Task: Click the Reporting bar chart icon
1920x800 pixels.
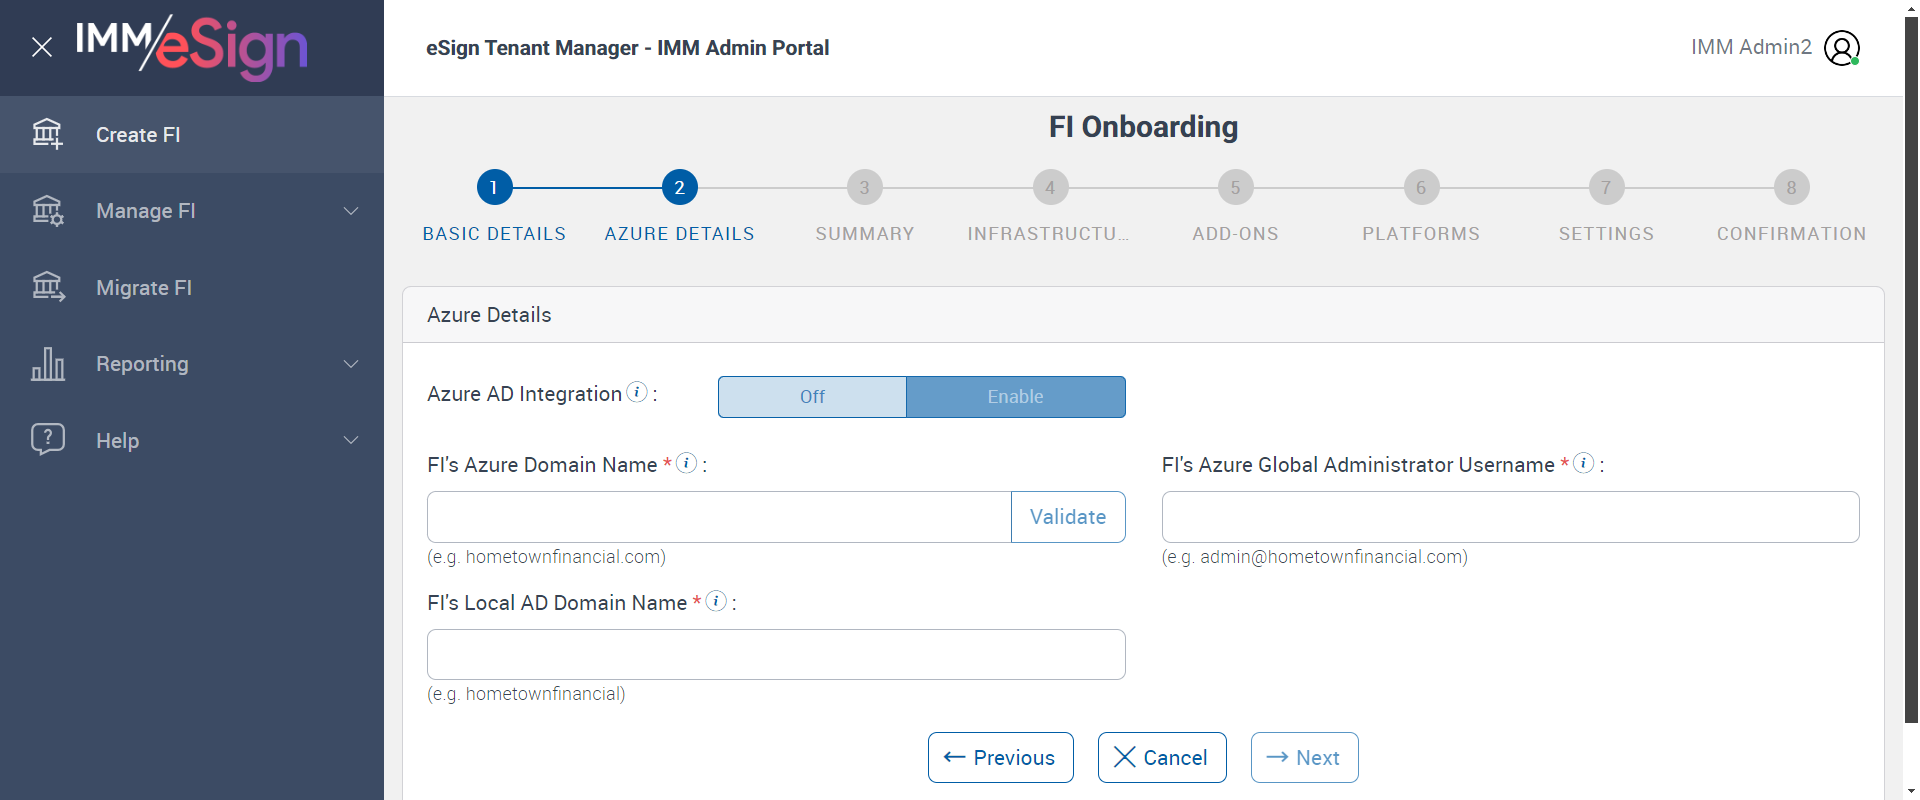Action: point(47,364)
